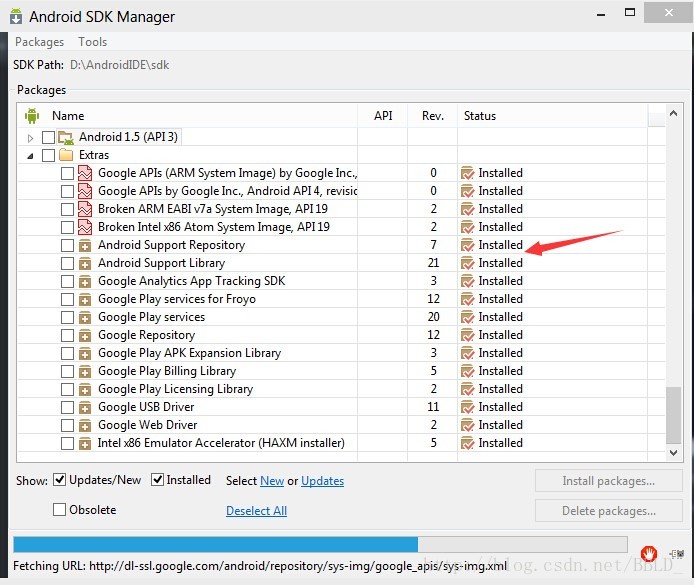The image size is (694, 585).
Task: Click Android 1.5 (API 3) platform folder icon
Action: click(x=66, y=137)
